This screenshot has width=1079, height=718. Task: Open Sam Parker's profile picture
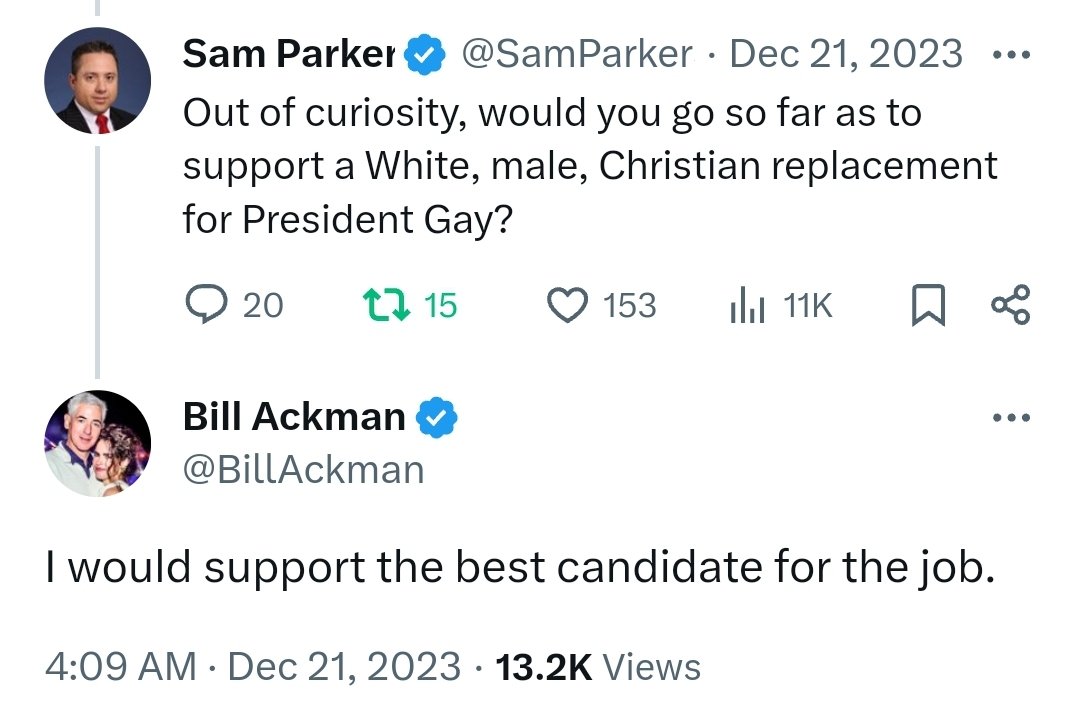[x=98, y=80]
